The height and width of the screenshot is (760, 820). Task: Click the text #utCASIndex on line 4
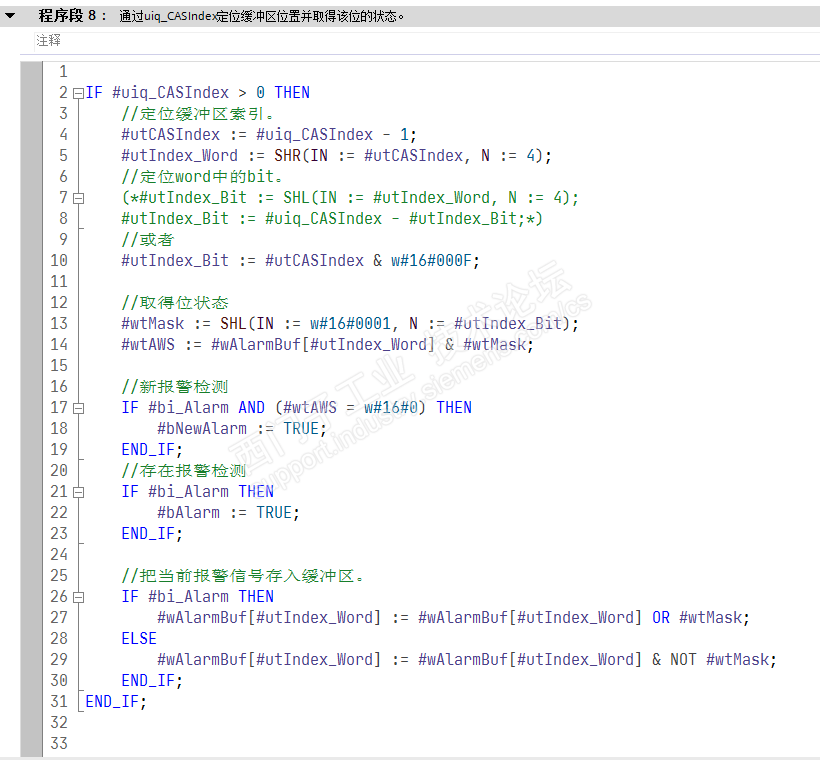click(170, 135)
